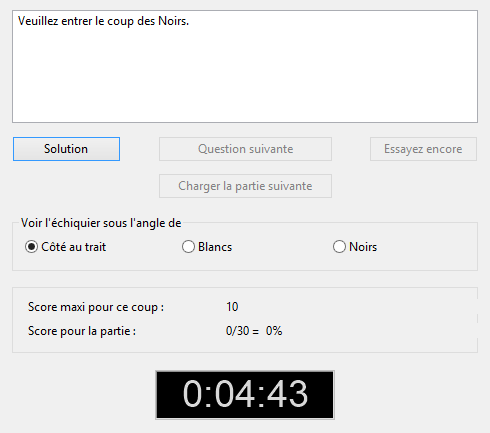This screenshot has height=433, width=490.
Task: Load next game with Charger la partie suivante
Action: point(245,186)
